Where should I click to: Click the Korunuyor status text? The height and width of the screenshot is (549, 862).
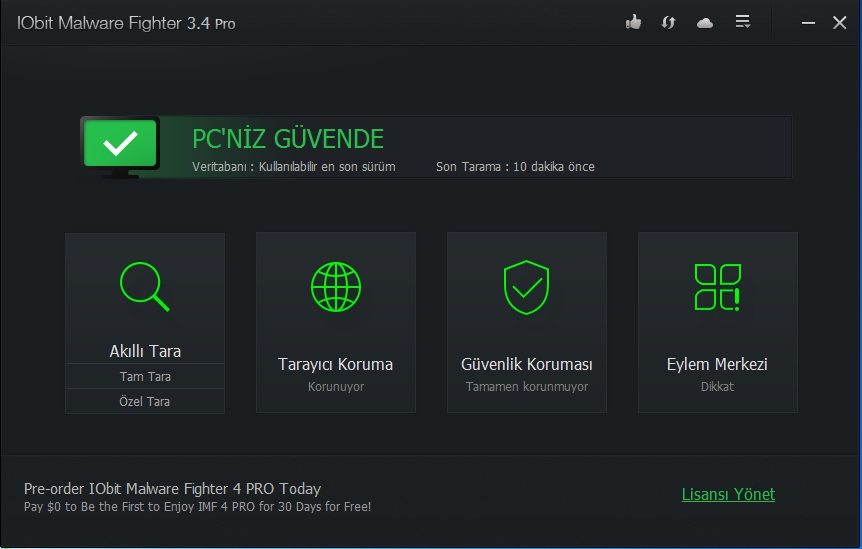click(x=336, y=387)
